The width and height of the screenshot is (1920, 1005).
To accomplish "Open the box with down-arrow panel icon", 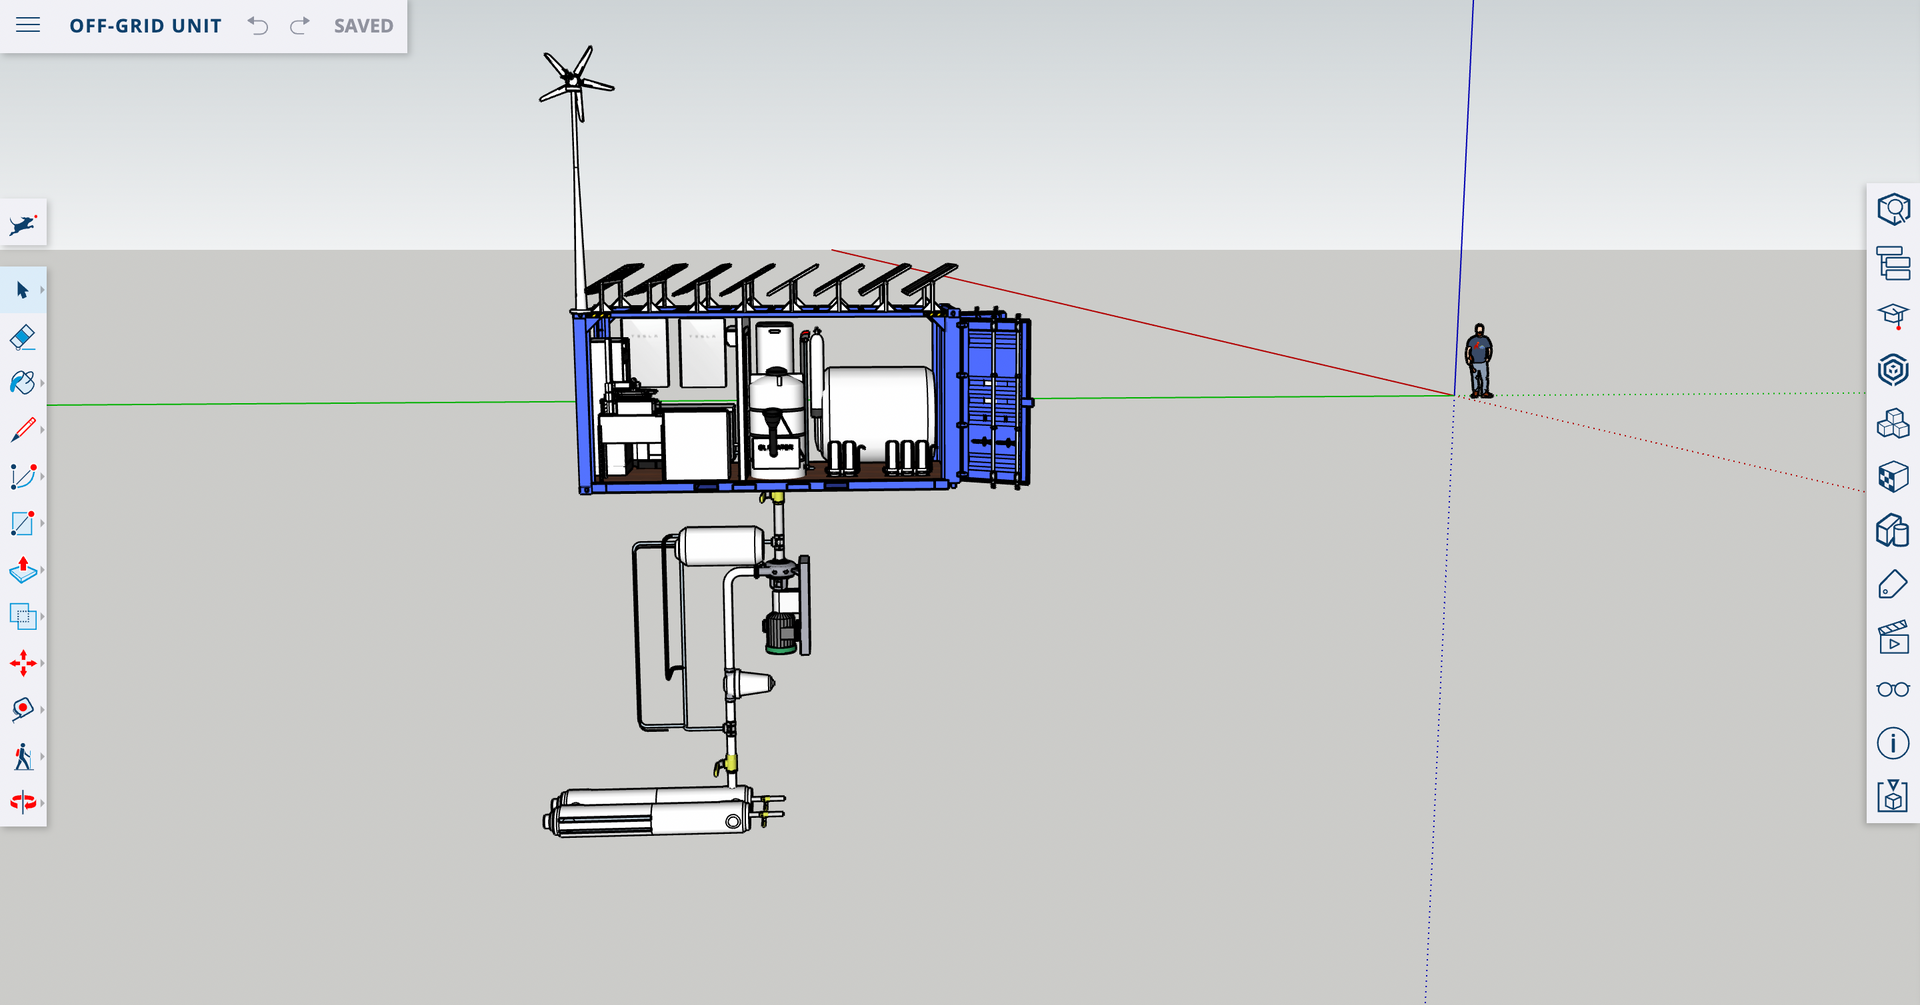I will [1893, 797].
